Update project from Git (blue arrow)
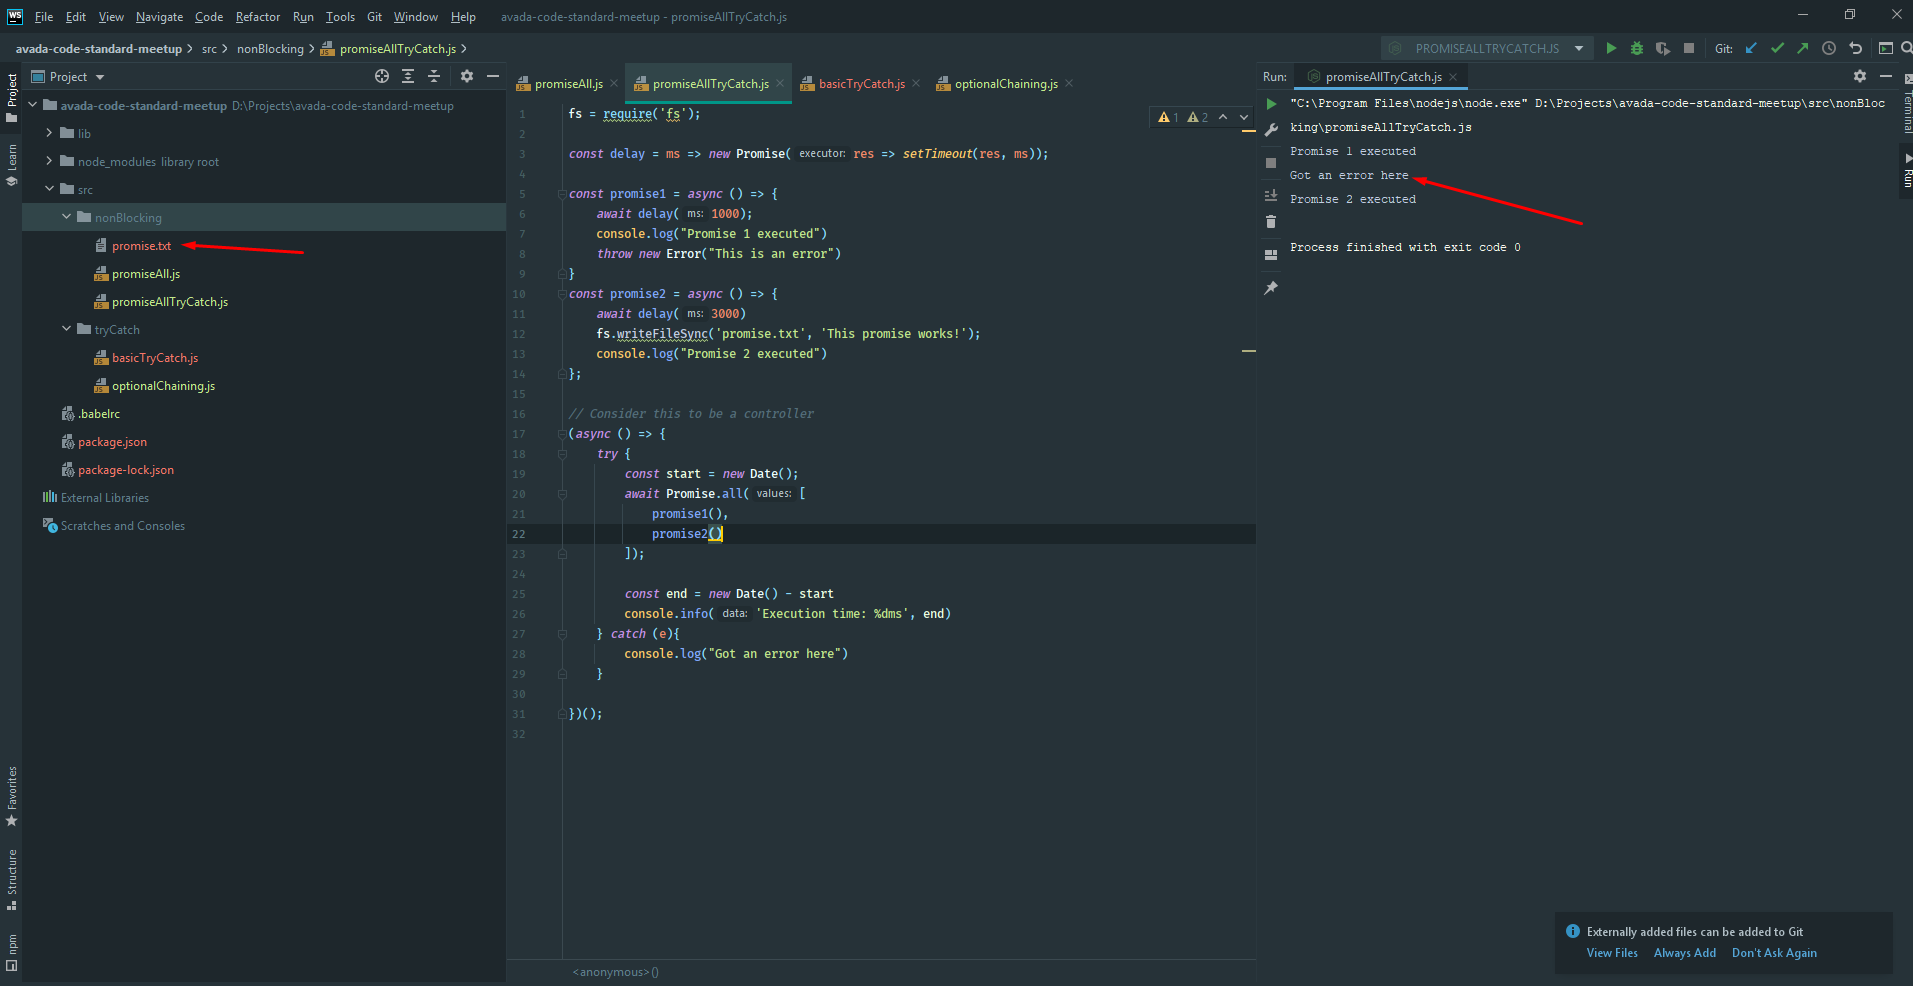This screenshot has height=986, width=1913. tap(1751, 48)
